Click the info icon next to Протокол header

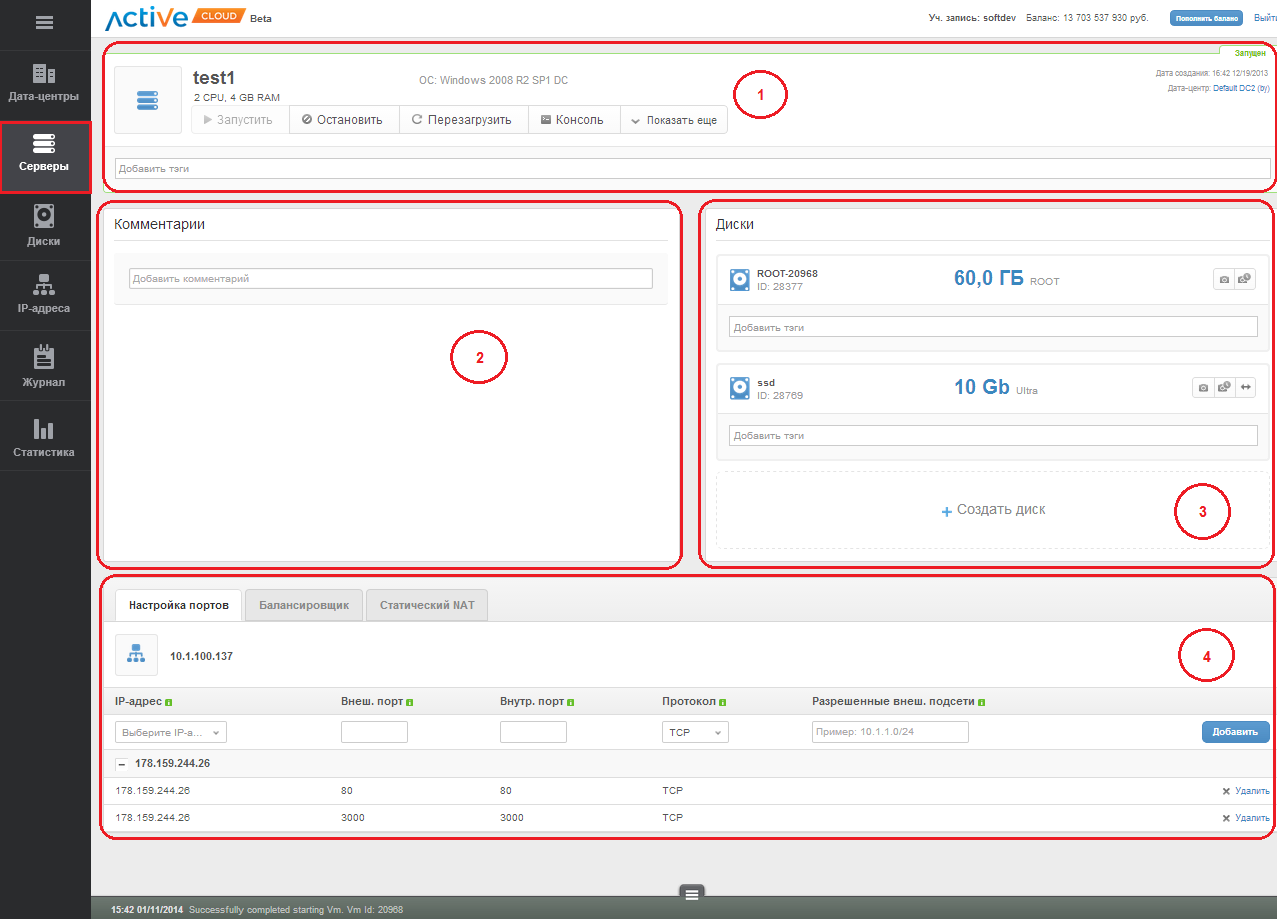pos(722,702)
